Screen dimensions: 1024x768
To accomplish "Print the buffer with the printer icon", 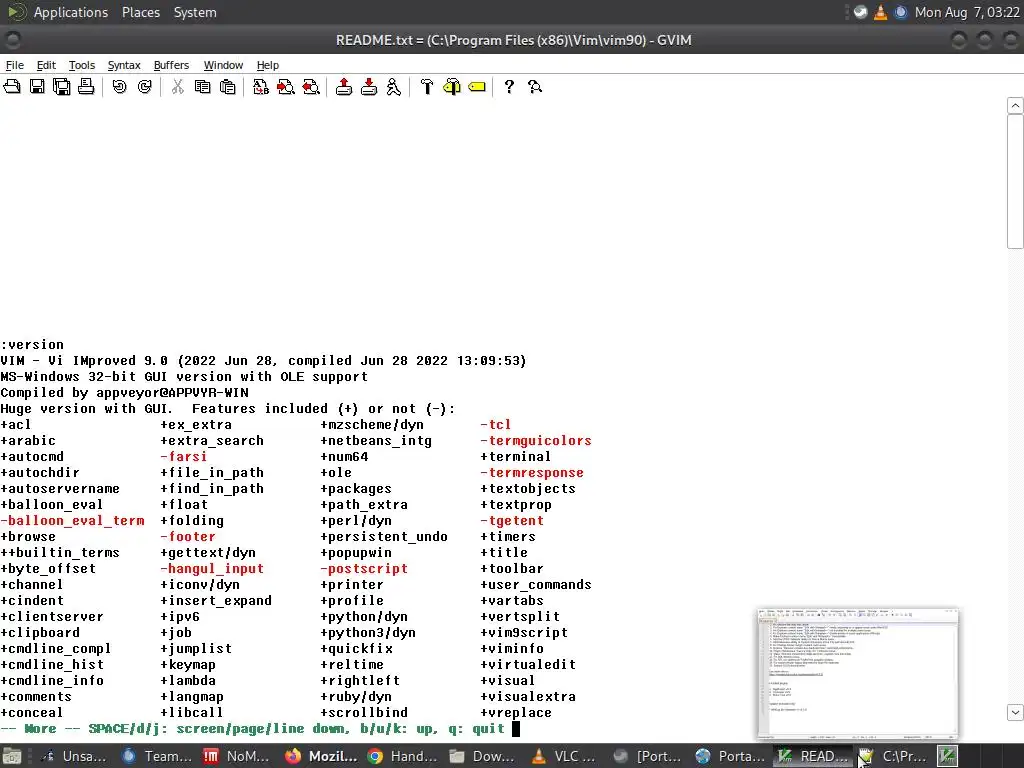I will [86, 87].
